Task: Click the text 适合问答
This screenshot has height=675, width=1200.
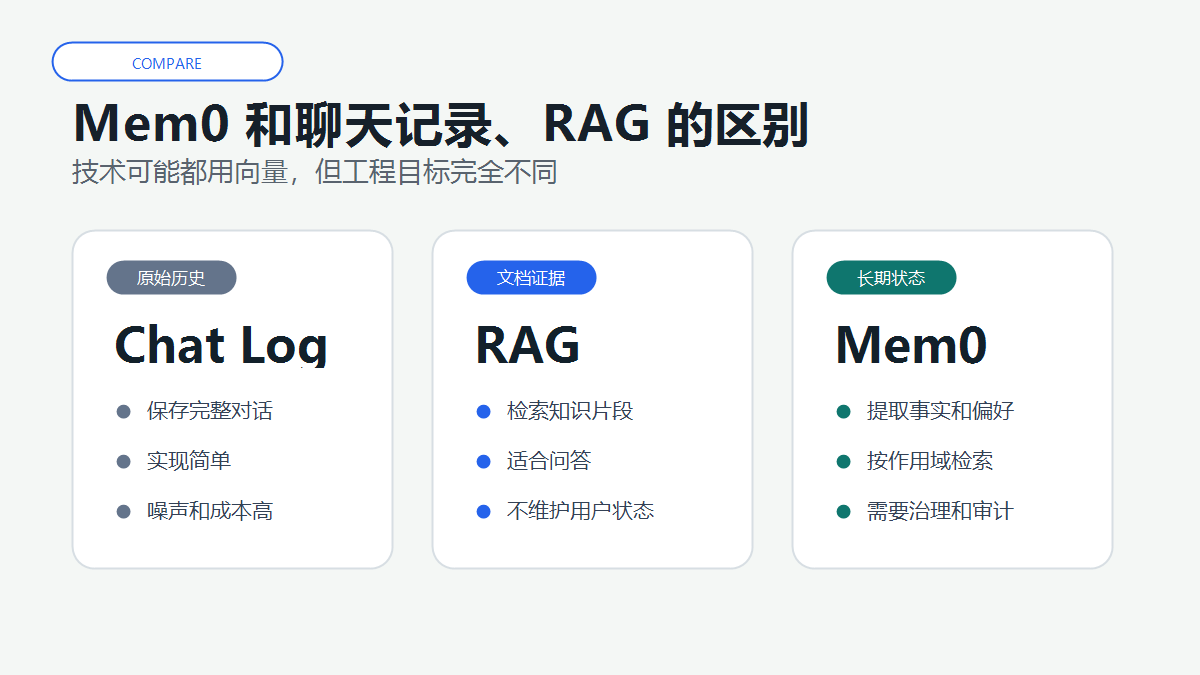Action: pos(549,461)
